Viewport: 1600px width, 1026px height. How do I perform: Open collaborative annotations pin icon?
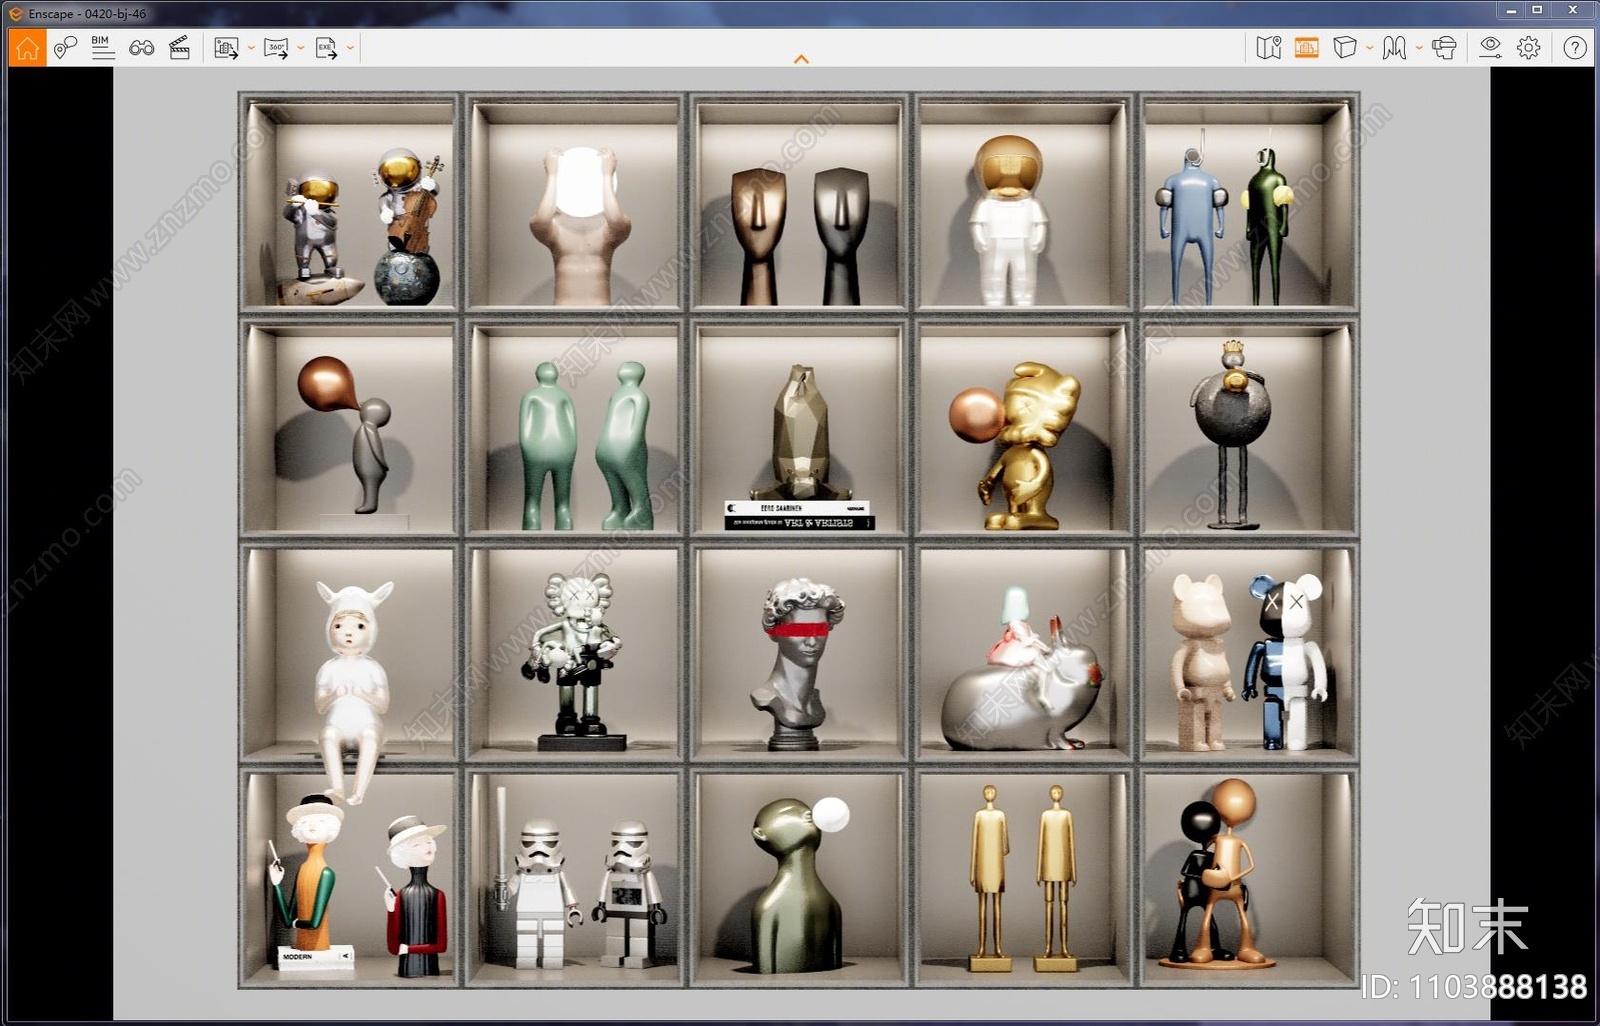pyautogui.click(x=65, y=48)
